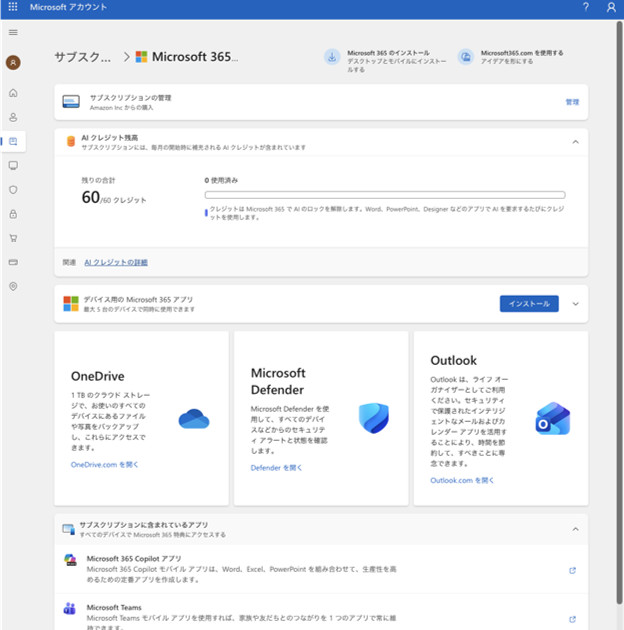Image resolution: width=624 pixels, height=630 pixels.
Task: Open the AI クレジットの詳細 link
Action: click(x=116, y=262)
